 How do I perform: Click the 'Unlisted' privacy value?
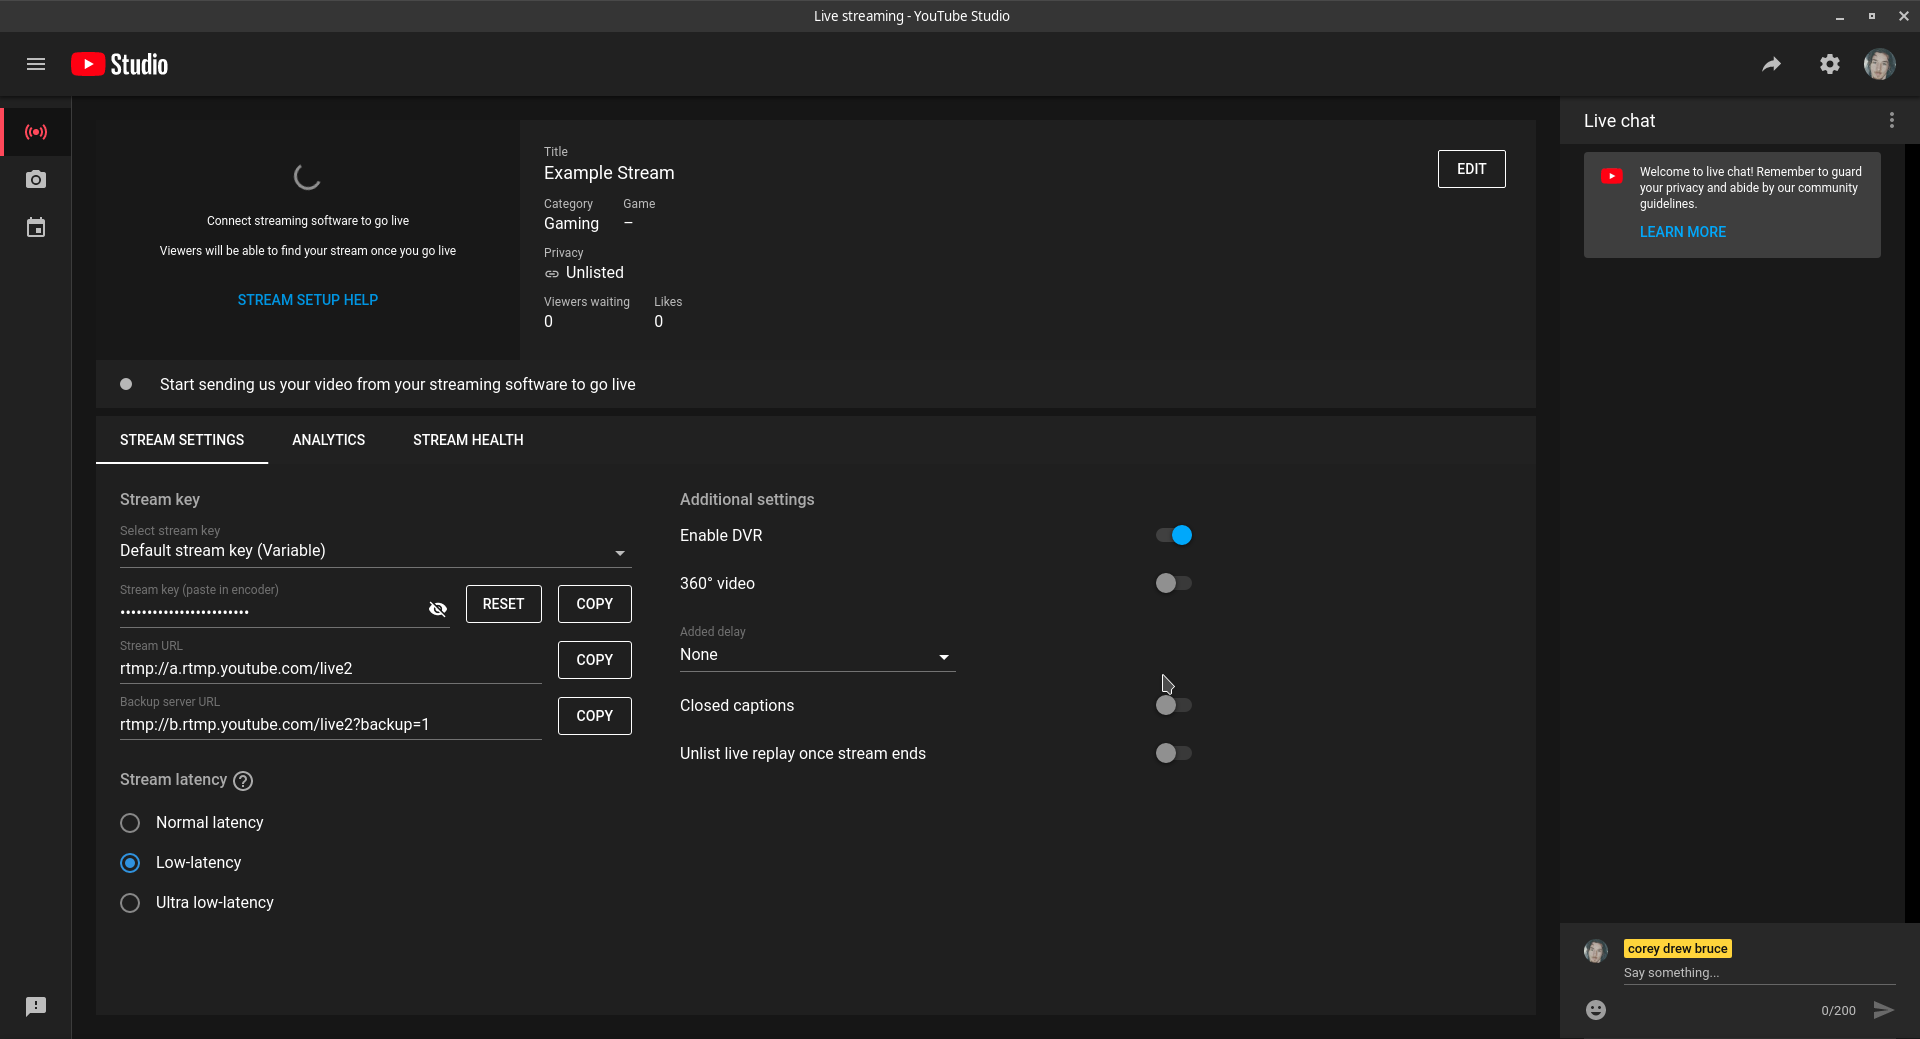pyautogui.click(x=595, y=273)
